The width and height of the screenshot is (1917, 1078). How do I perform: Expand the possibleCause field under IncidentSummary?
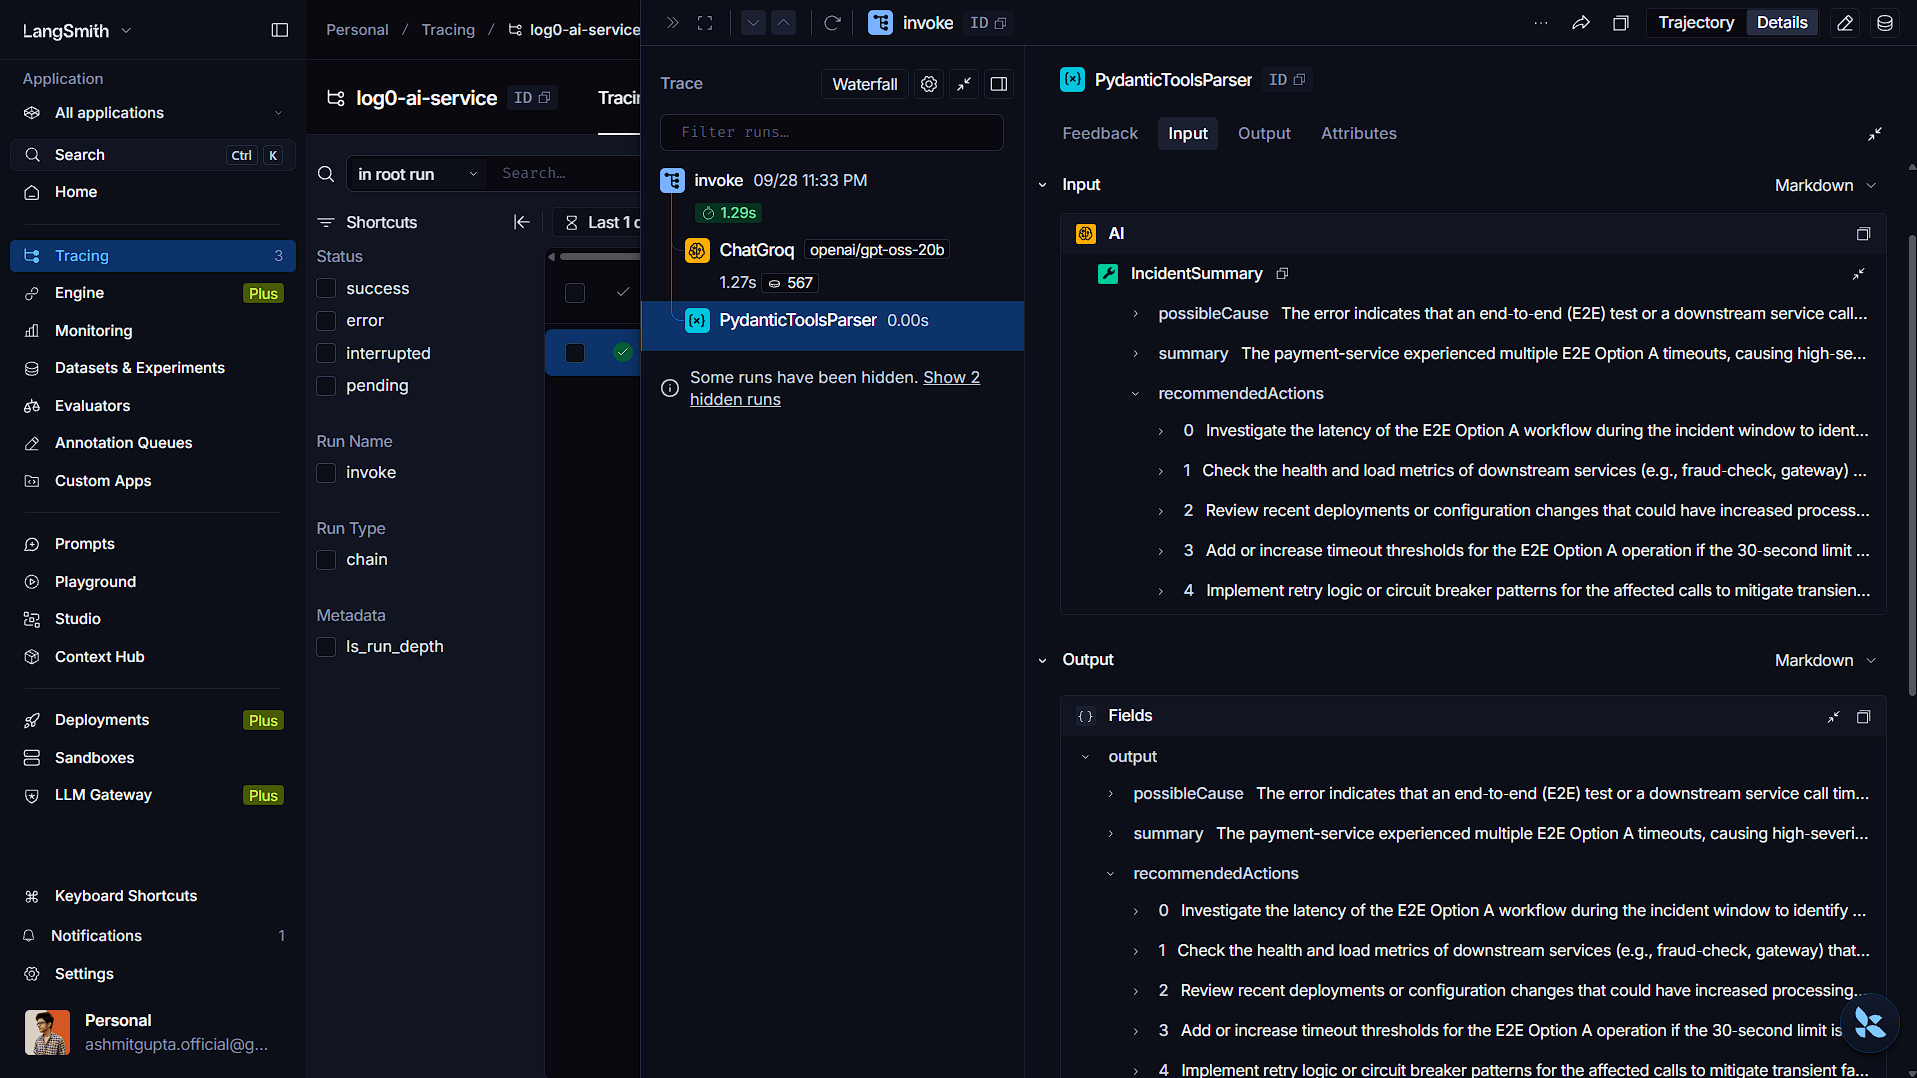1135,314
